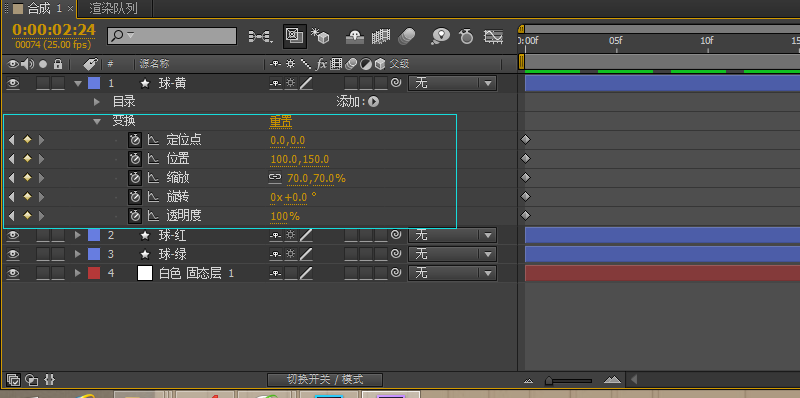This screenshot has width=800, height=398.
Task: Click red label swatch of 白色 固态层 1
Action: point(94,273)
